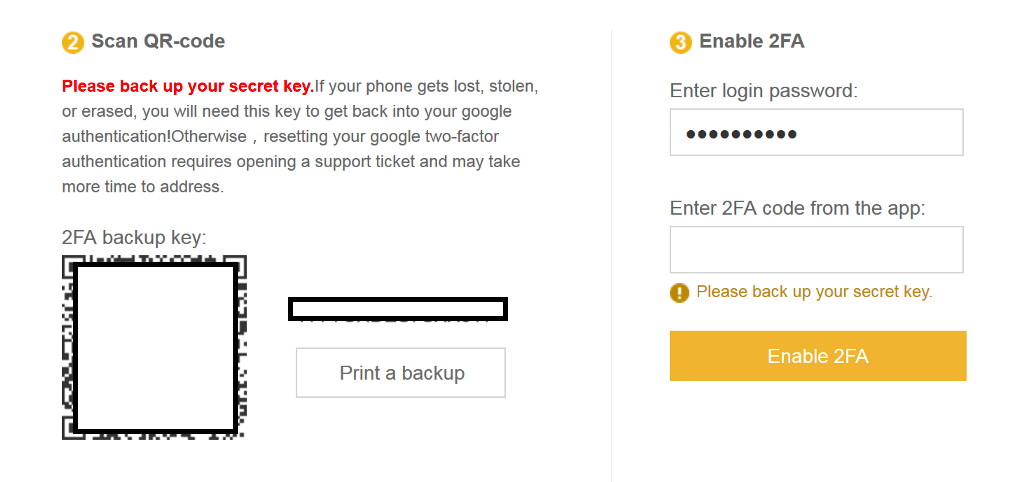1022x482 pixels.
Task: Click the 2FA QR code image
Action: tap(154, 347)
